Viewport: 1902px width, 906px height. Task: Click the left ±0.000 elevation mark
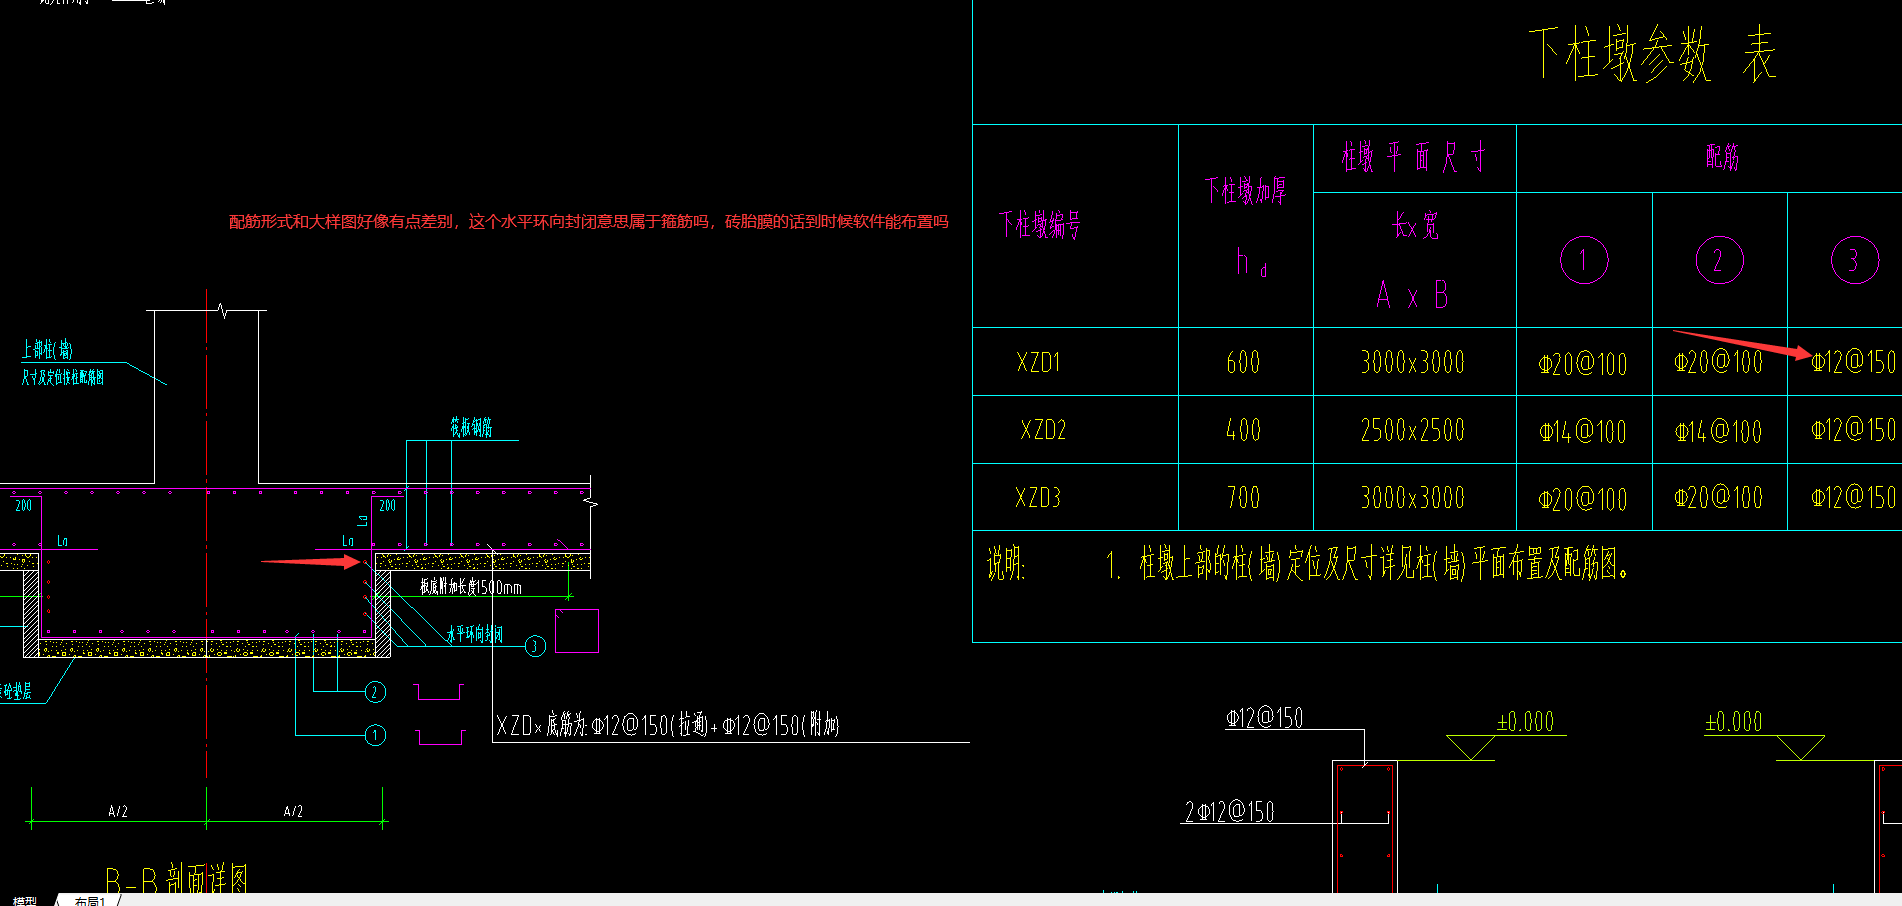1525,722
